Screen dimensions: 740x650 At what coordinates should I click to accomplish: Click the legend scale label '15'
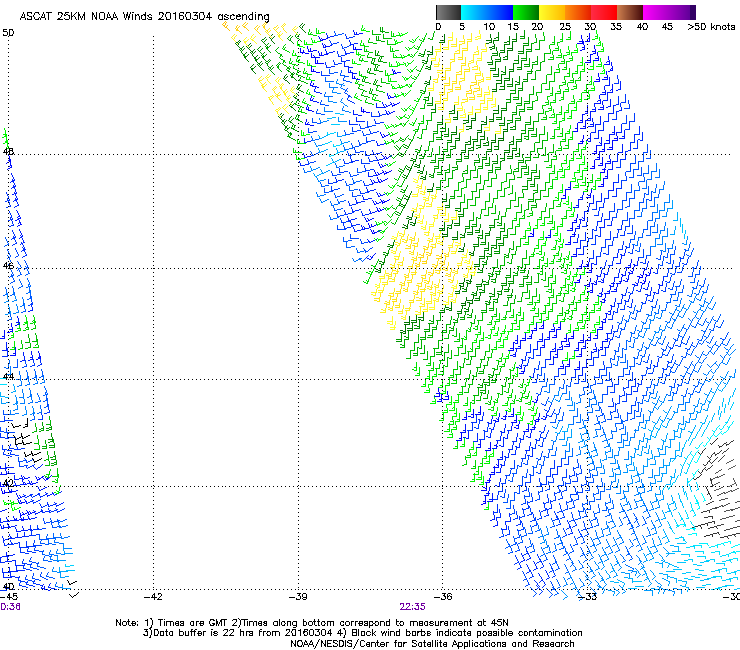pyautogui.click(x=513, y=27)
